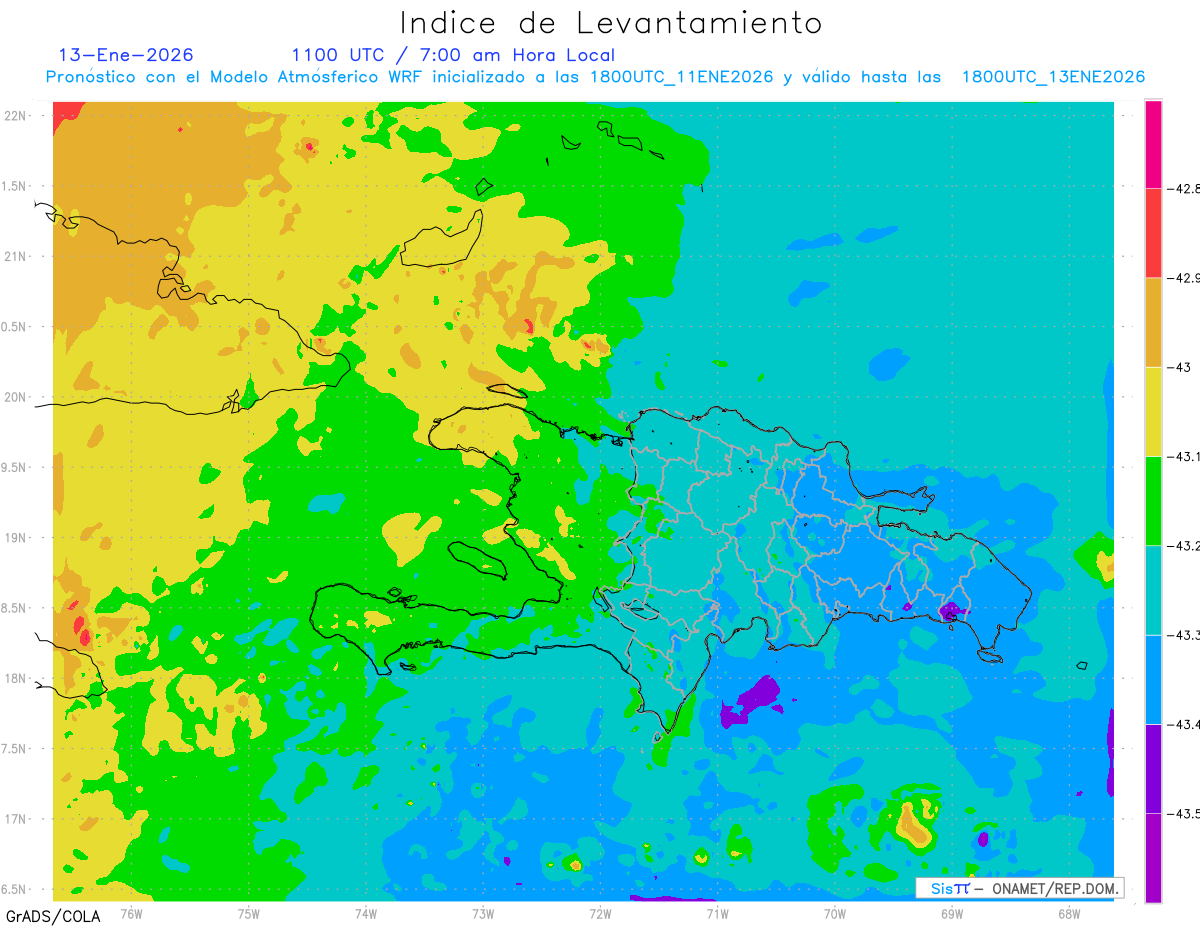
Task: Select the yellow legend swatch between -43 and -43.1
Action: tap(1153, 411)
